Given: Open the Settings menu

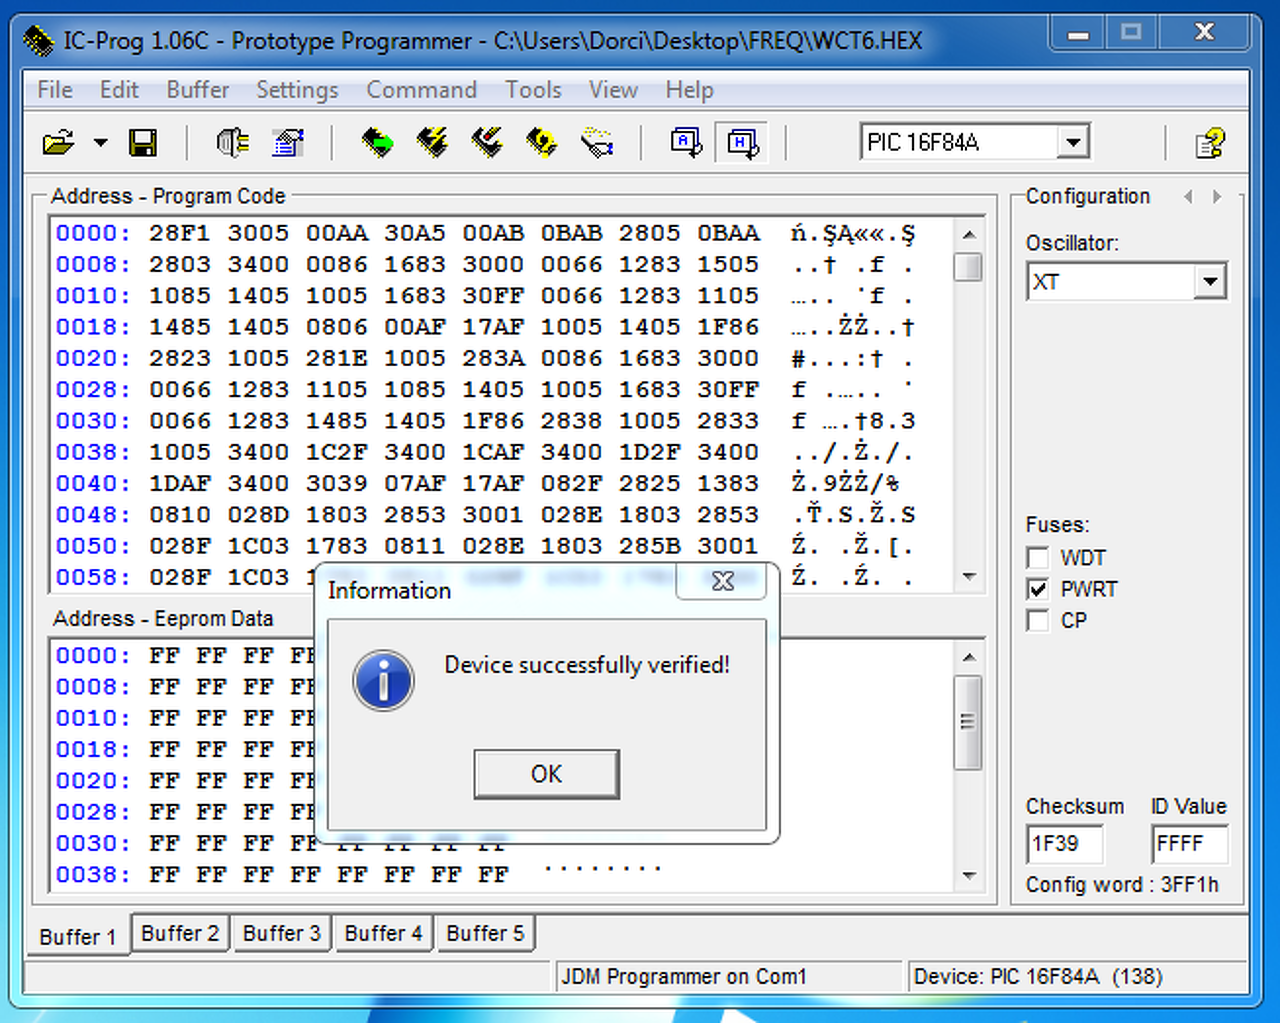Looking at the screenshot, I should click(x=297, y=90).
